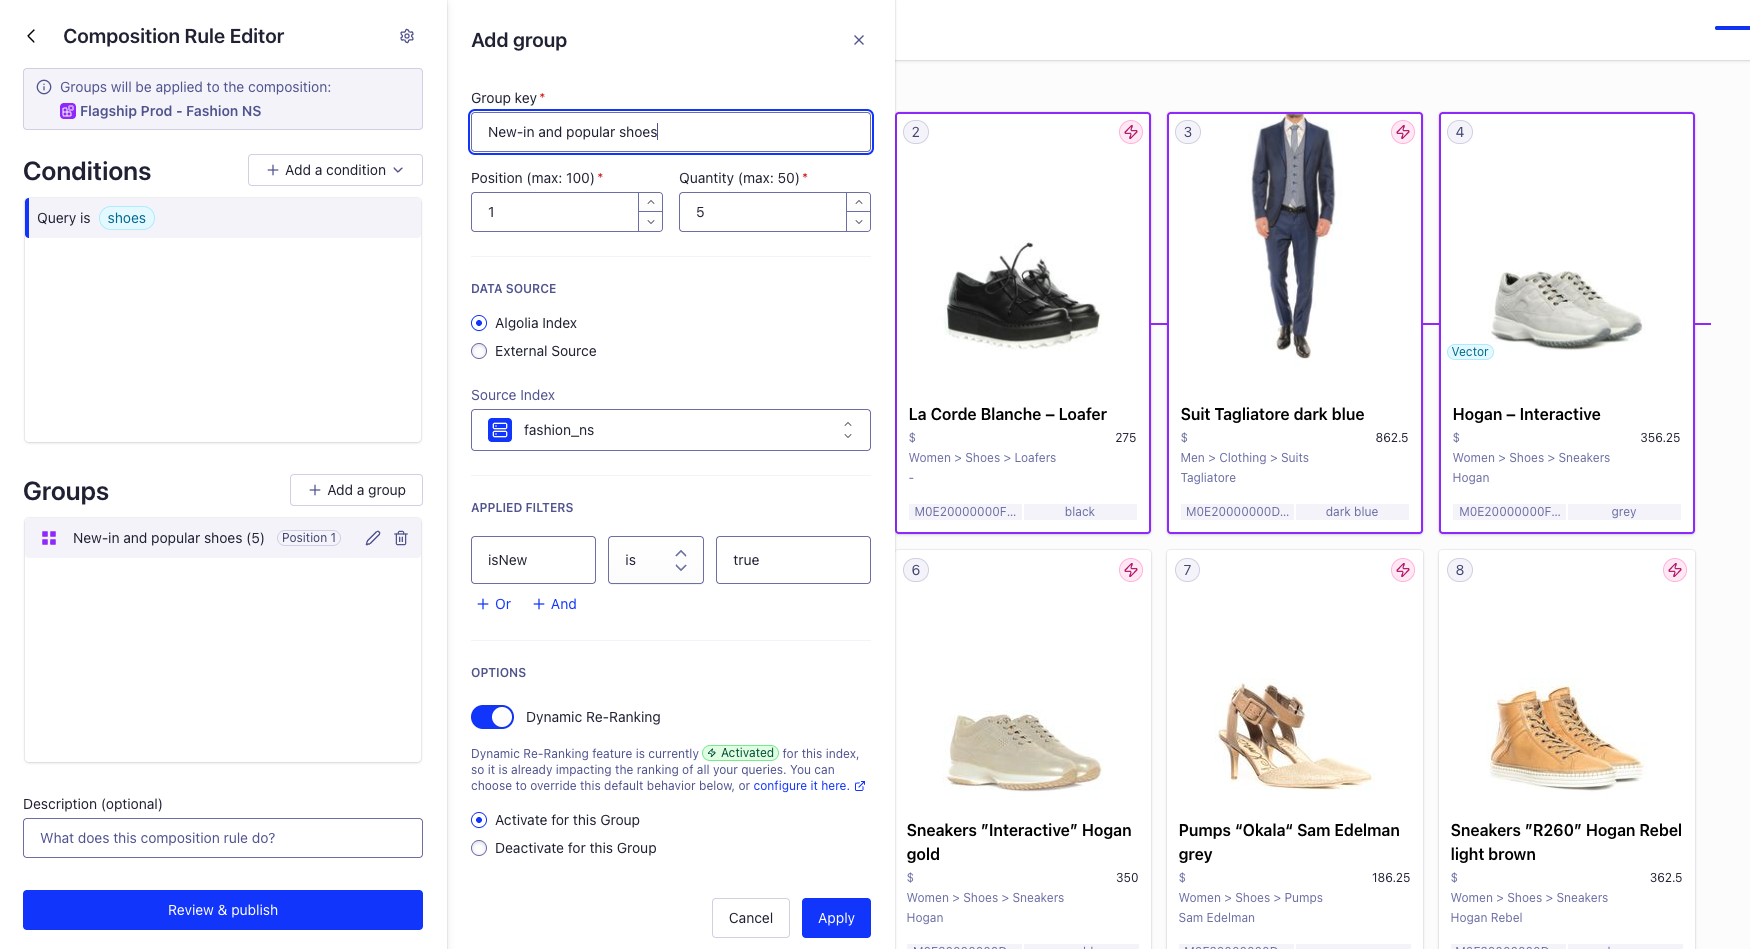
Task: Apply the group settings
Action: (836, 918)
